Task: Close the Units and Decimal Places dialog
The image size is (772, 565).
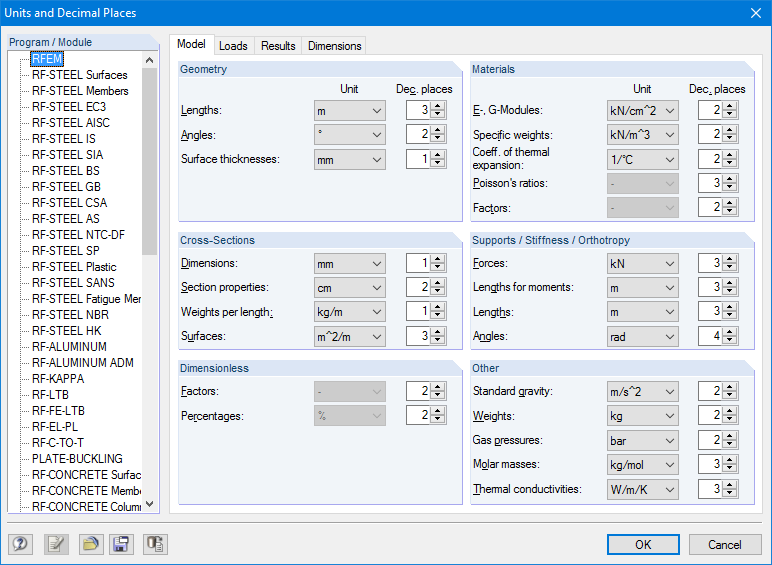Action: tap(753, 13)
